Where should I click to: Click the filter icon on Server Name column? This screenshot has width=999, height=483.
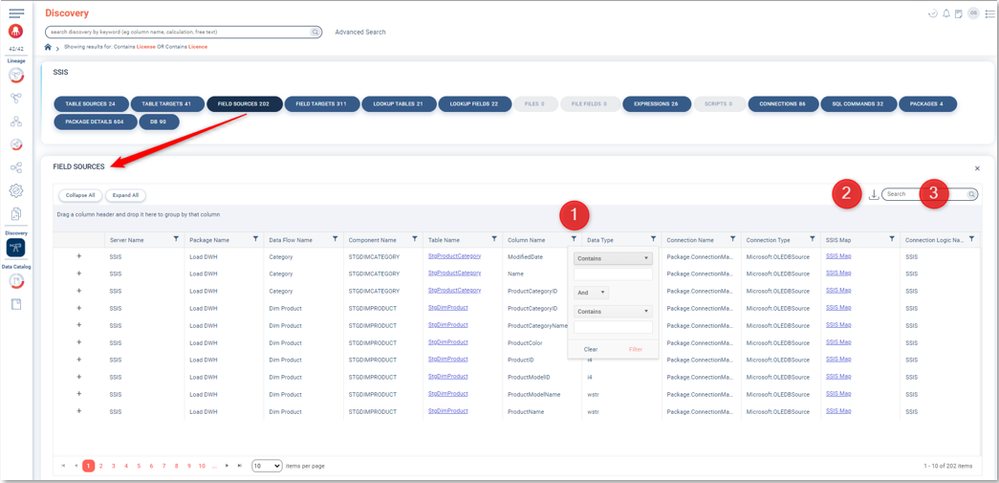176,239
